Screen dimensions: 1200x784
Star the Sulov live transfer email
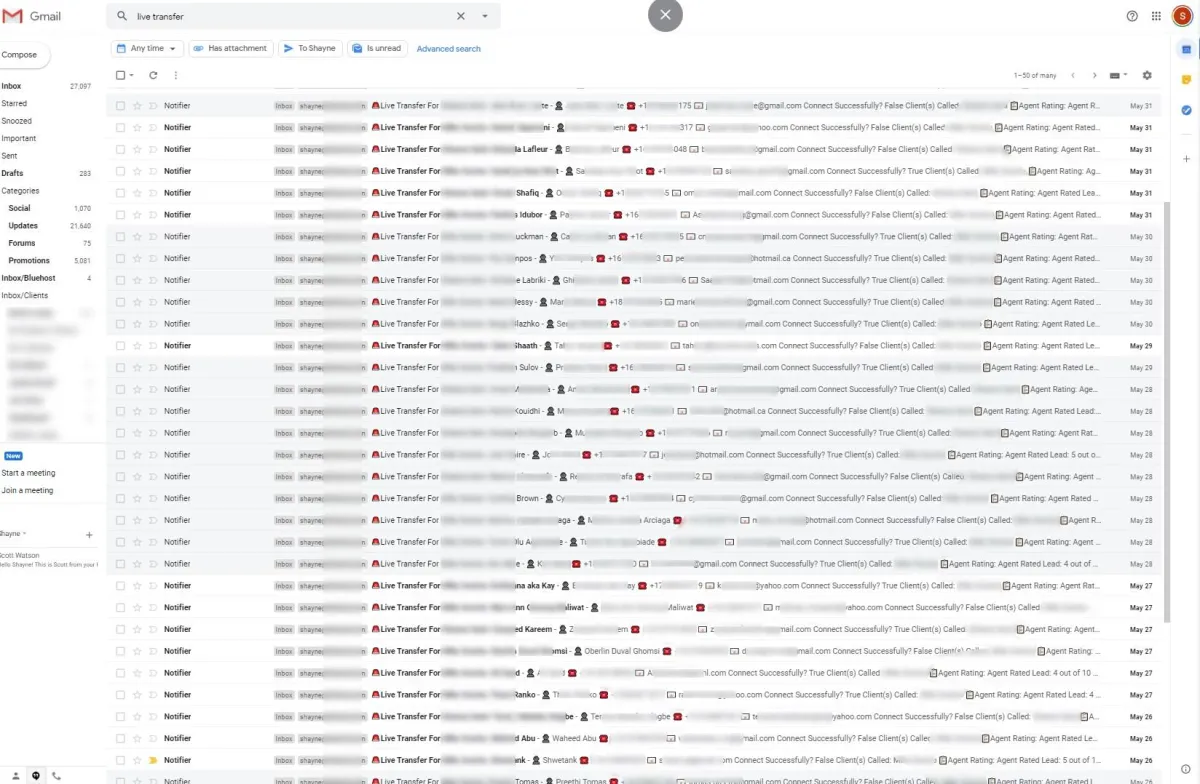point(138,367)
